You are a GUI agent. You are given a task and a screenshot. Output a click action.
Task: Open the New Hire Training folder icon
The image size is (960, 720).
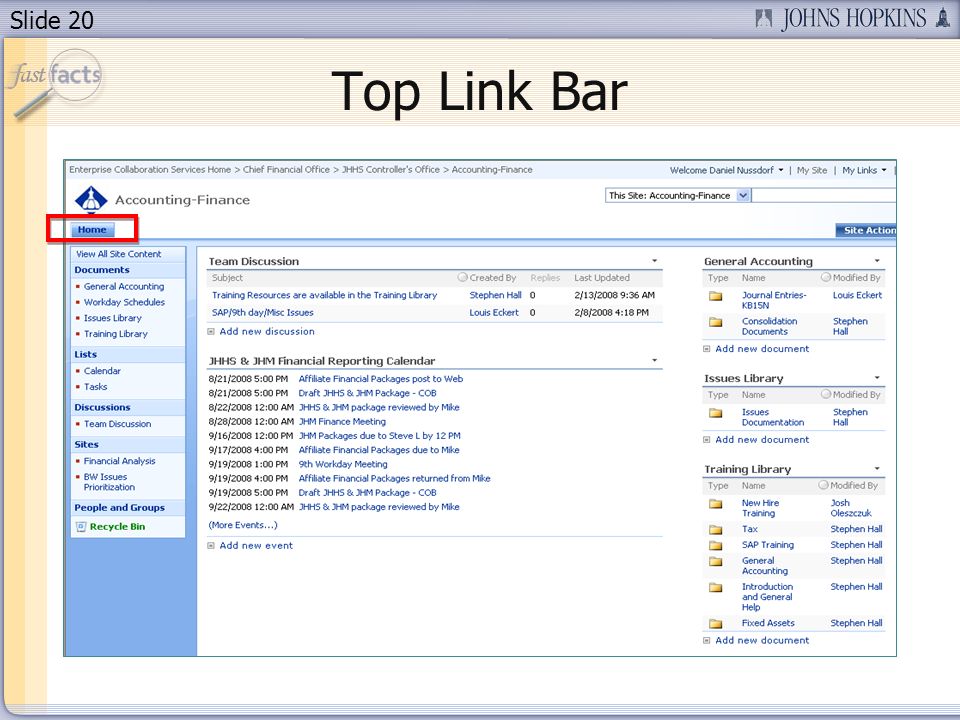click(x=716, y=504)
